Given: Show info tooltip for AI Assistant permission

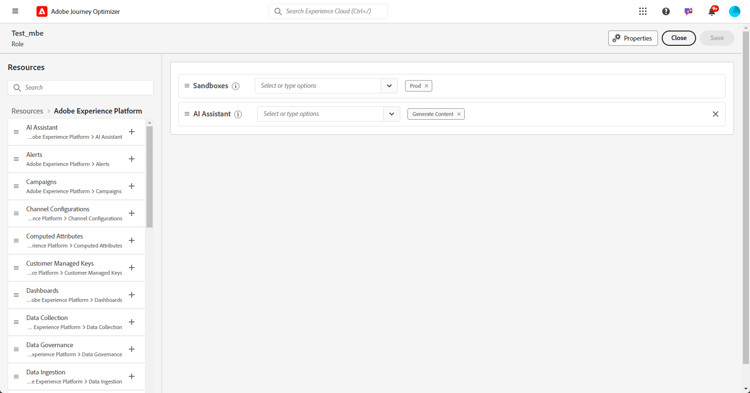Looking at the screenshot, I should tap(238, 114).
